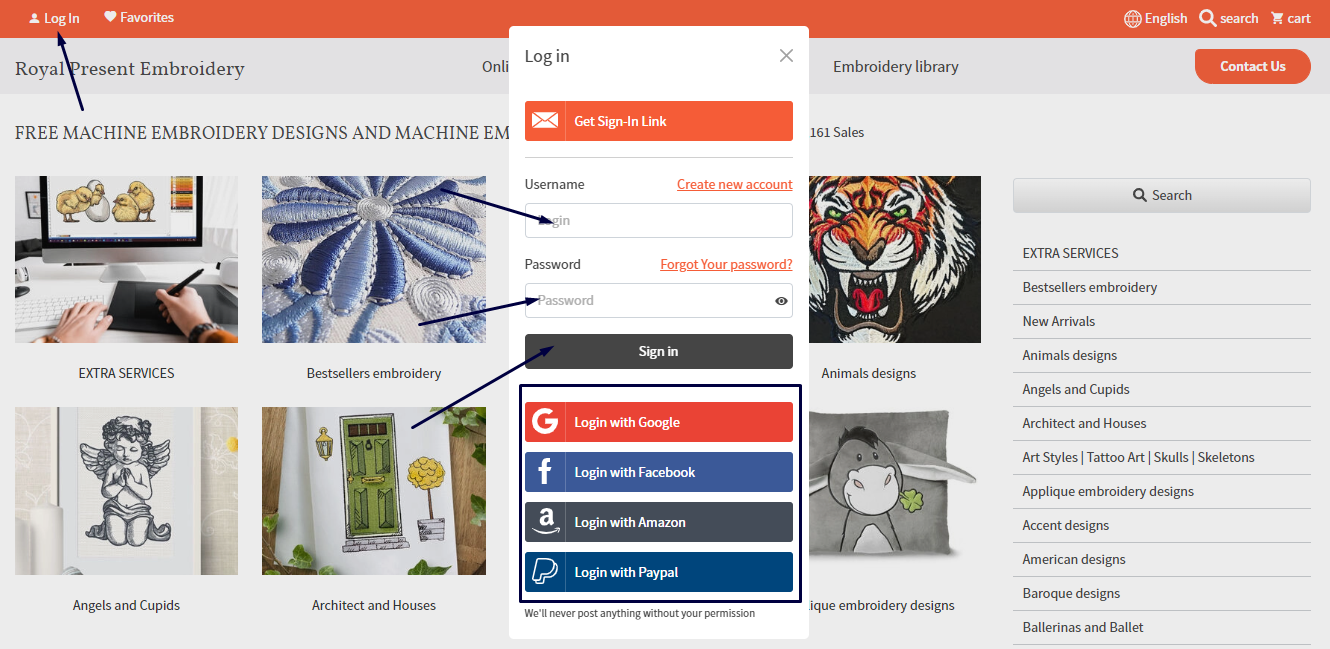Click the Contact Us button
The height and width of the screenshot is (649, 1330).
click(x=1252, y=66)
